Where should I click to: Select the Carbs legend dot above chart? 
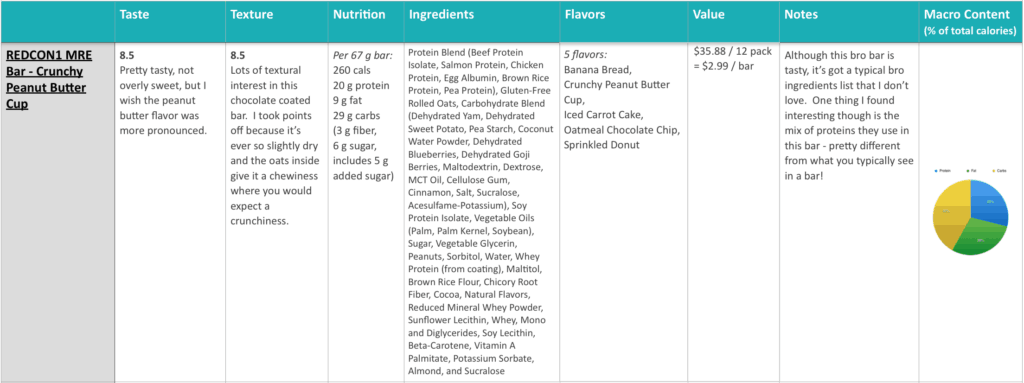(993, 171)
